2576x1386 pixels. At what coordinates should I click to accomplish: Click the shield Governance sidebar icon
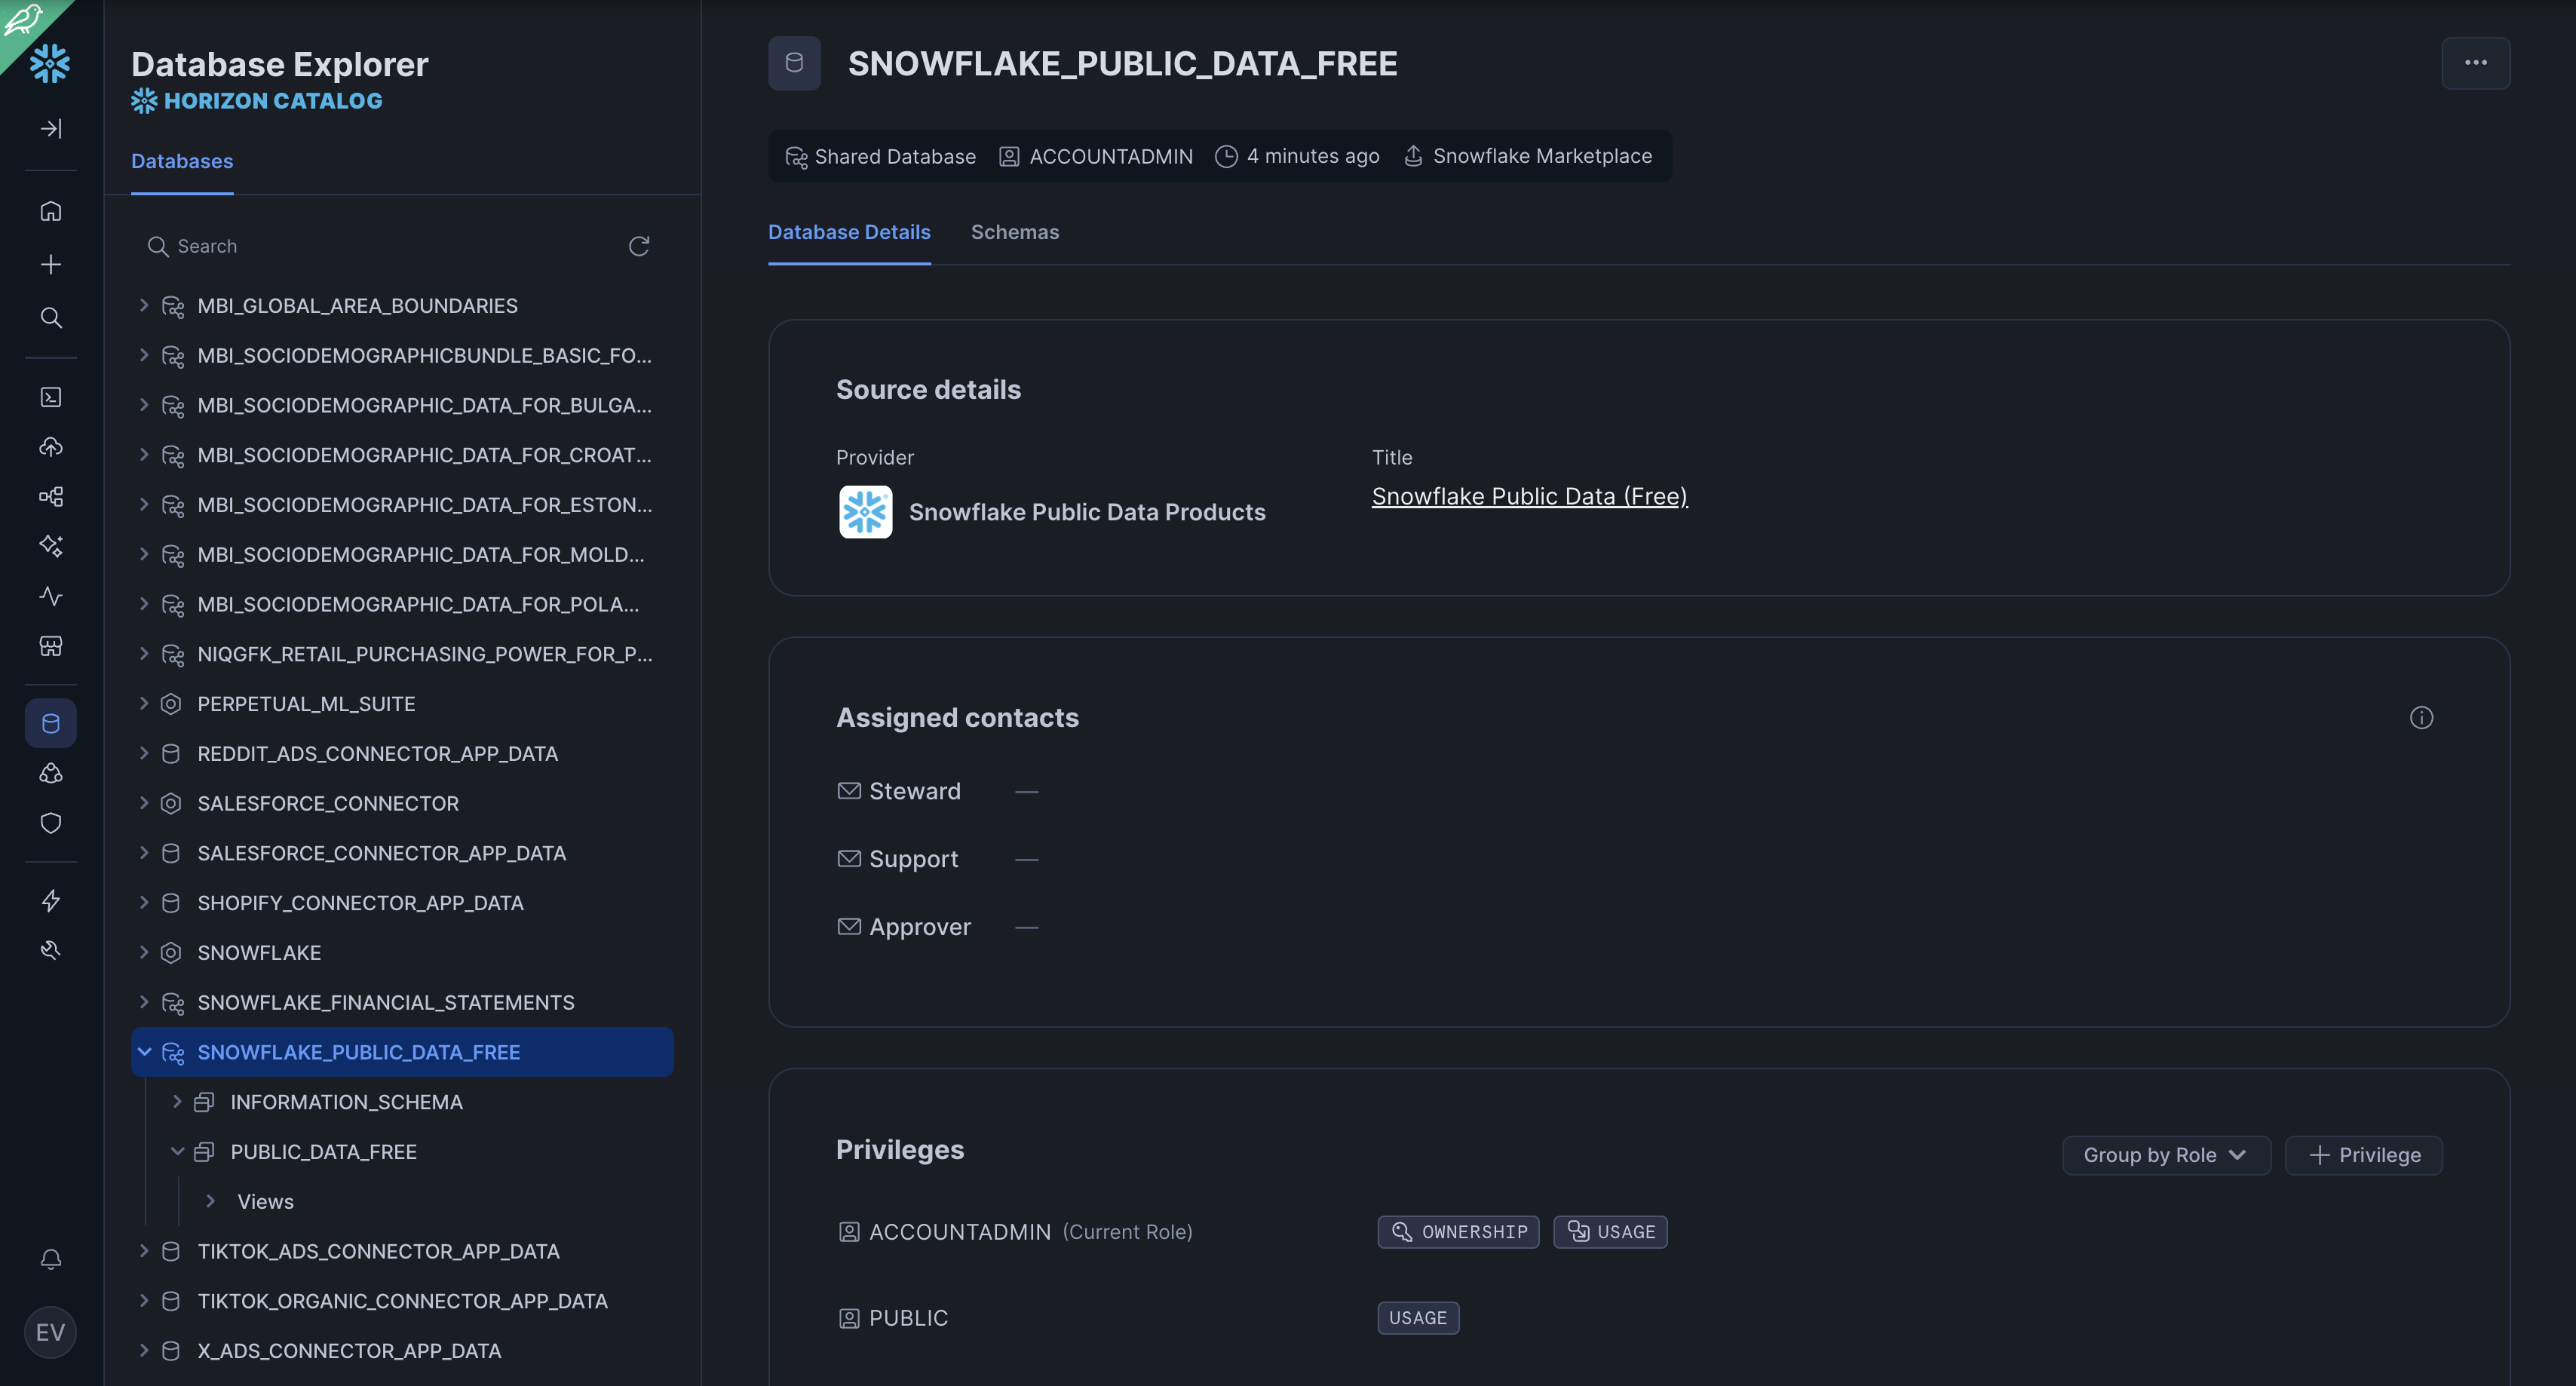(51, 823)
